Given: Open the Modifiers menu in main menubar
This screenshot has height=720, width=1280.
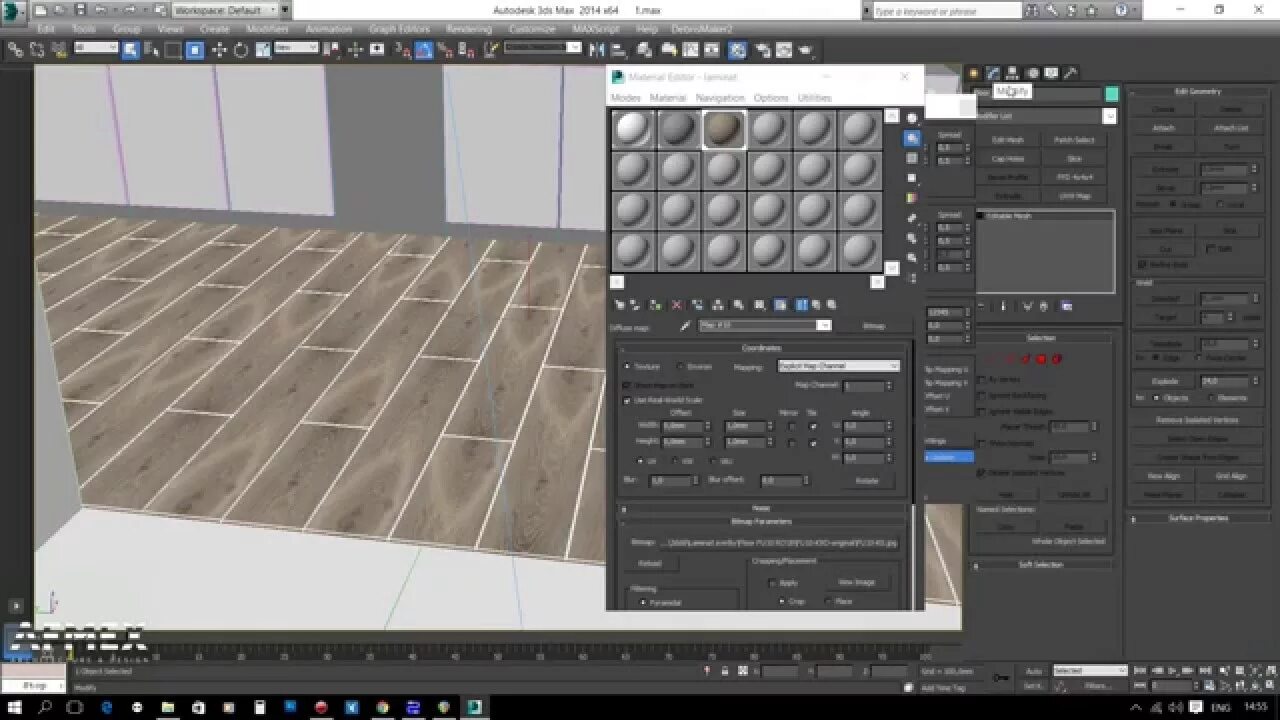Looking at the screenshot, I should [267, 30].
